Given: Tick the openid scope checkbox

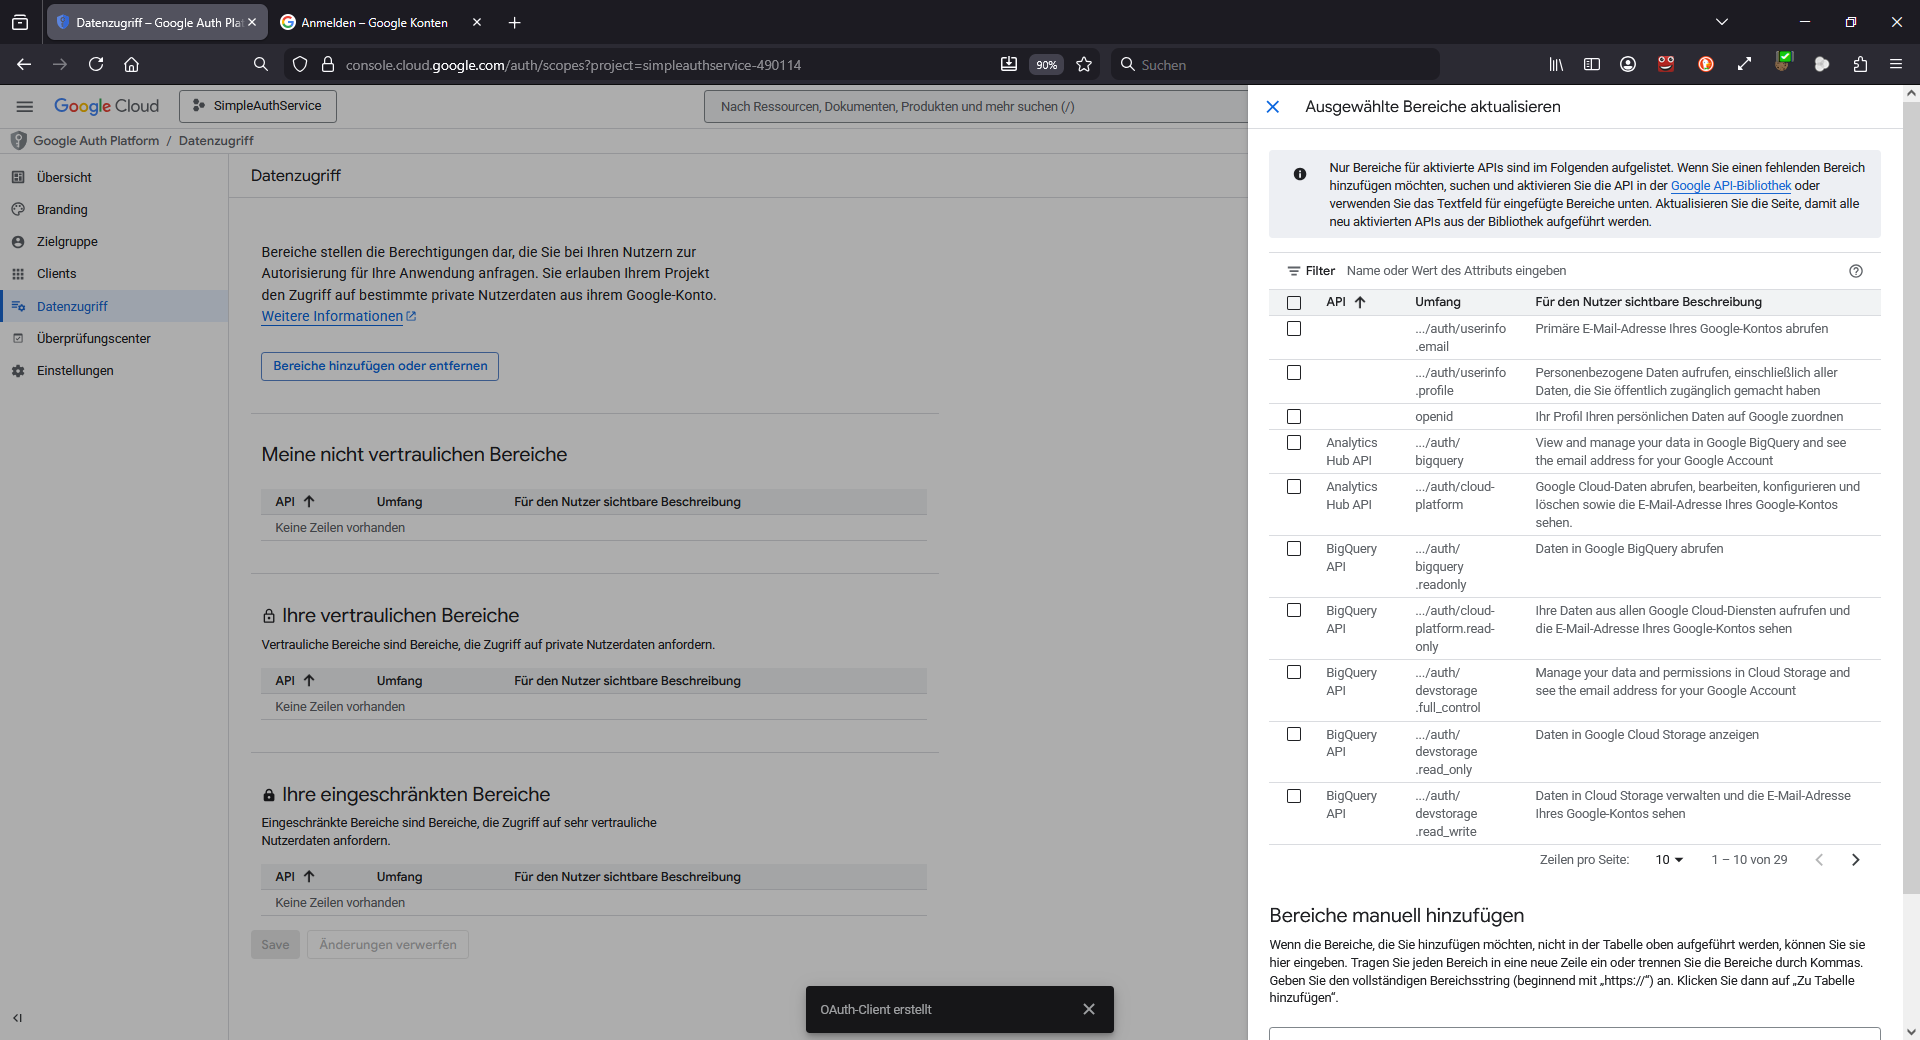Looking at the screenshot, I should [x=1294, y=417].
